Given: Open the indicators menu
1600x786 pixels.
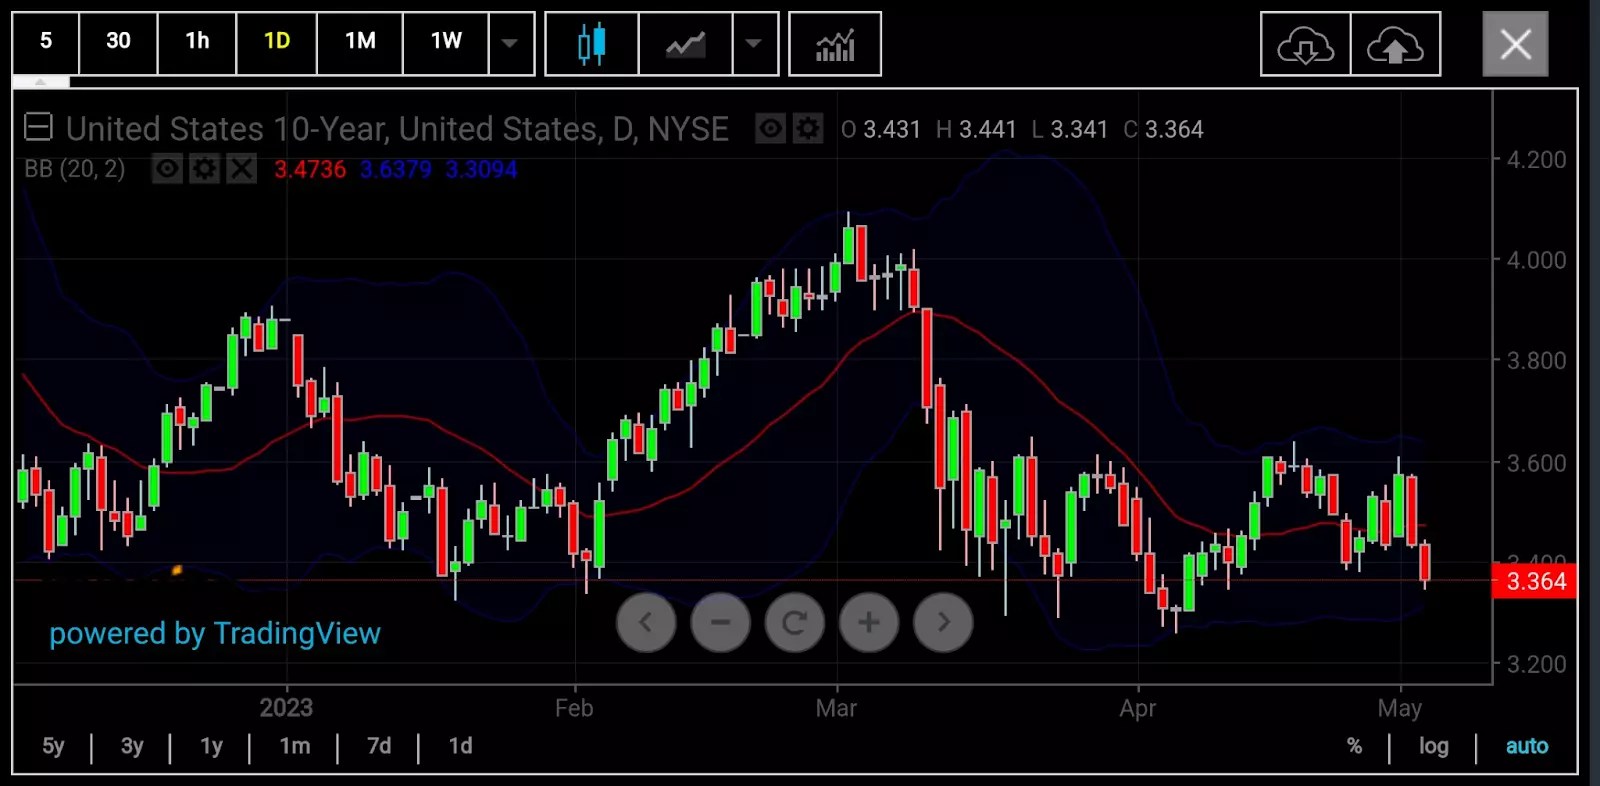Looking at the screenshot, I should [835, 44].
